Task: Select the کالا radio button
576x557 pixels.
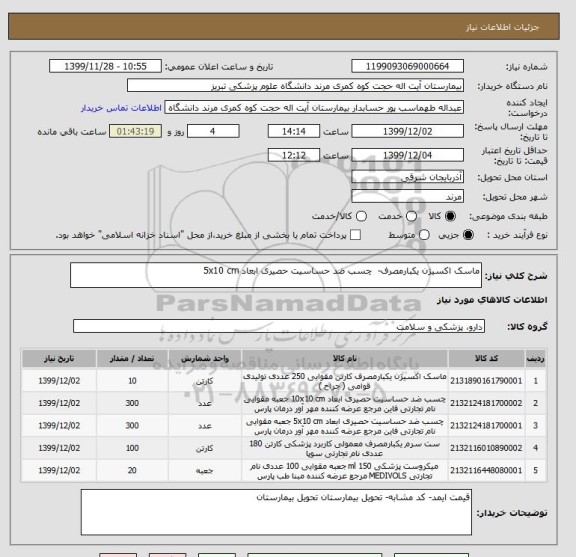Action: pos(450,216)
